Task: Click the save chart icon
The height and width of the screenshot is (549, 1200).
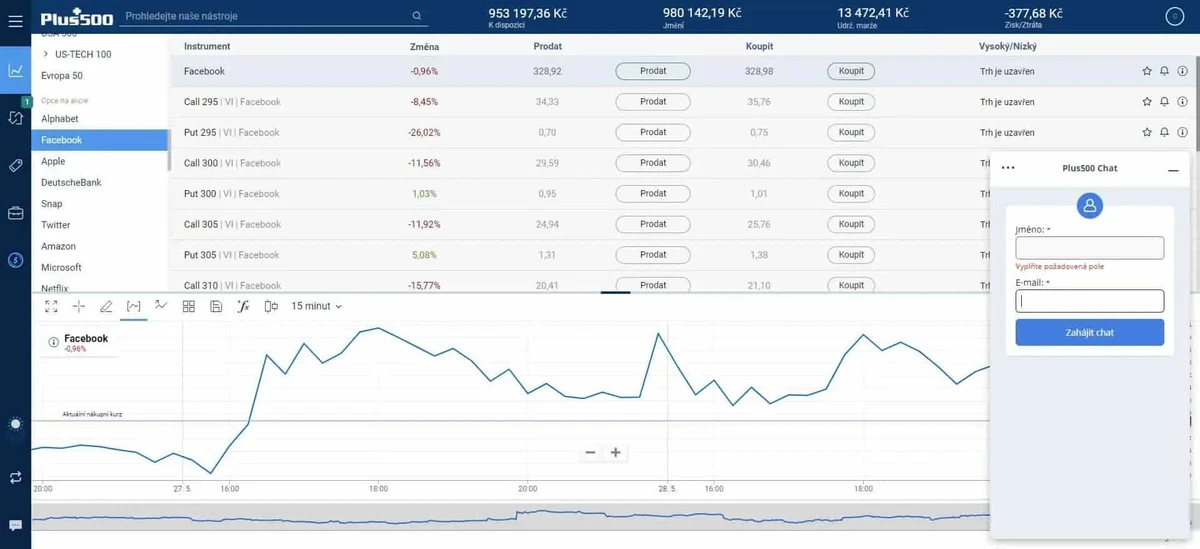Action: pos(216,306)
